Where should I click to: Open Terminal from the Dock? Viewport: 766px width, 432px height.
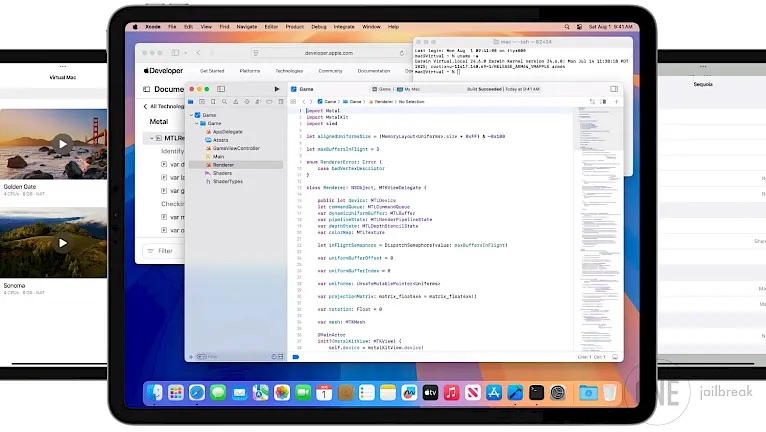point(536,392)
